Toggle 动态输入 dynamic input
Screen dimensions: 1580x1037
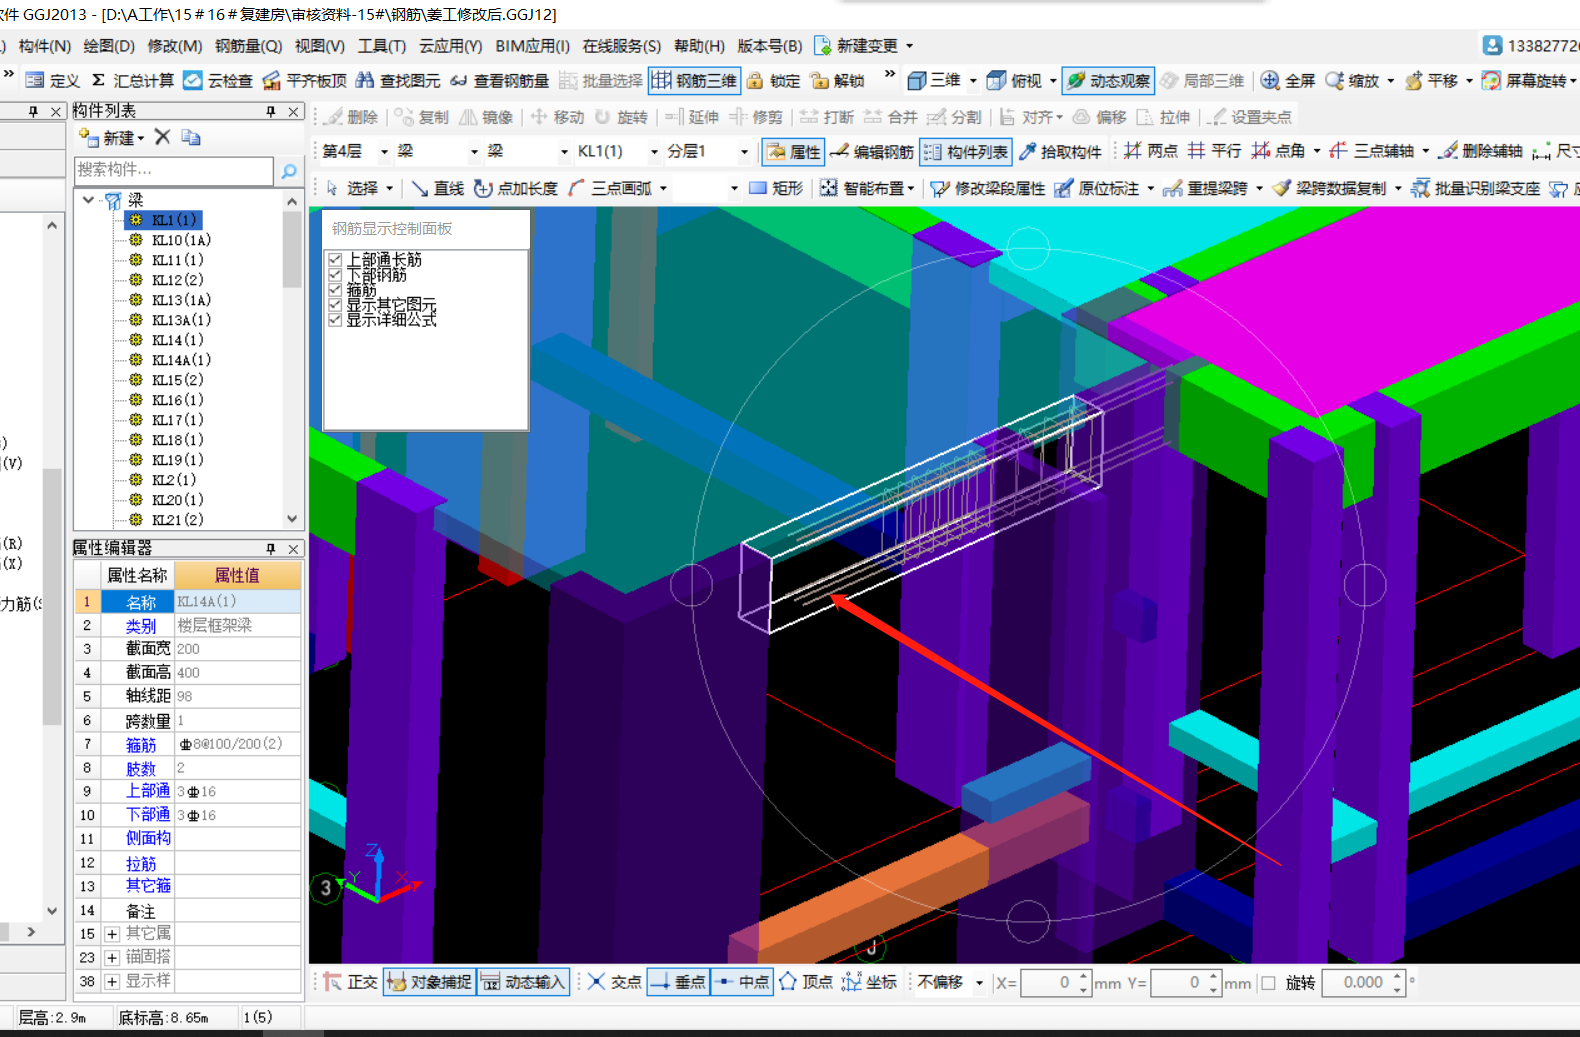[524, 982]
